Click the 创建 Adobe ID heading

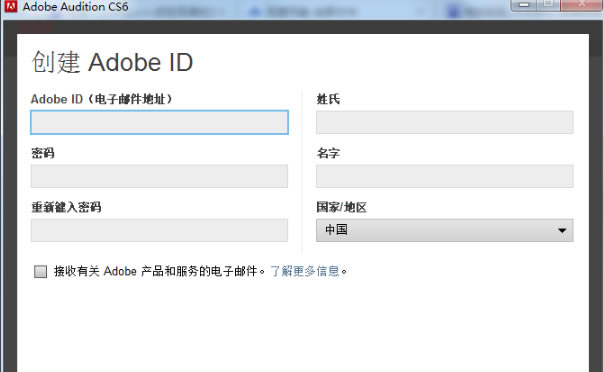[x=112, y=62]
